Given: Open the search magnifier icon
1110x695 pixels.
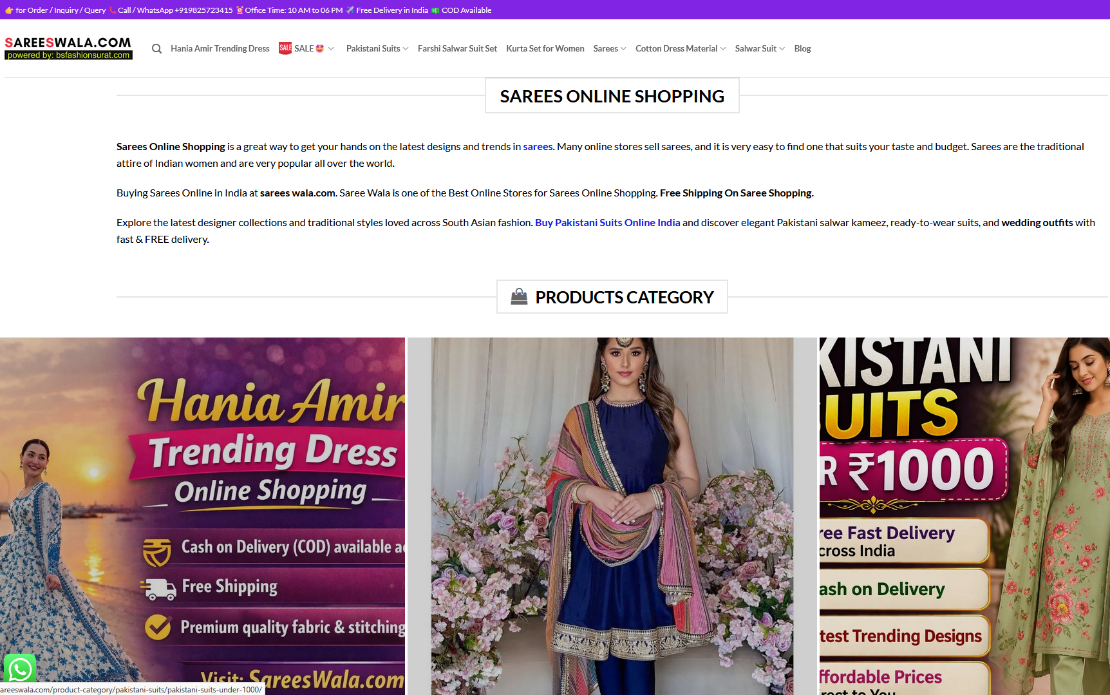Looking at the screenshot, I should [156, 49].
